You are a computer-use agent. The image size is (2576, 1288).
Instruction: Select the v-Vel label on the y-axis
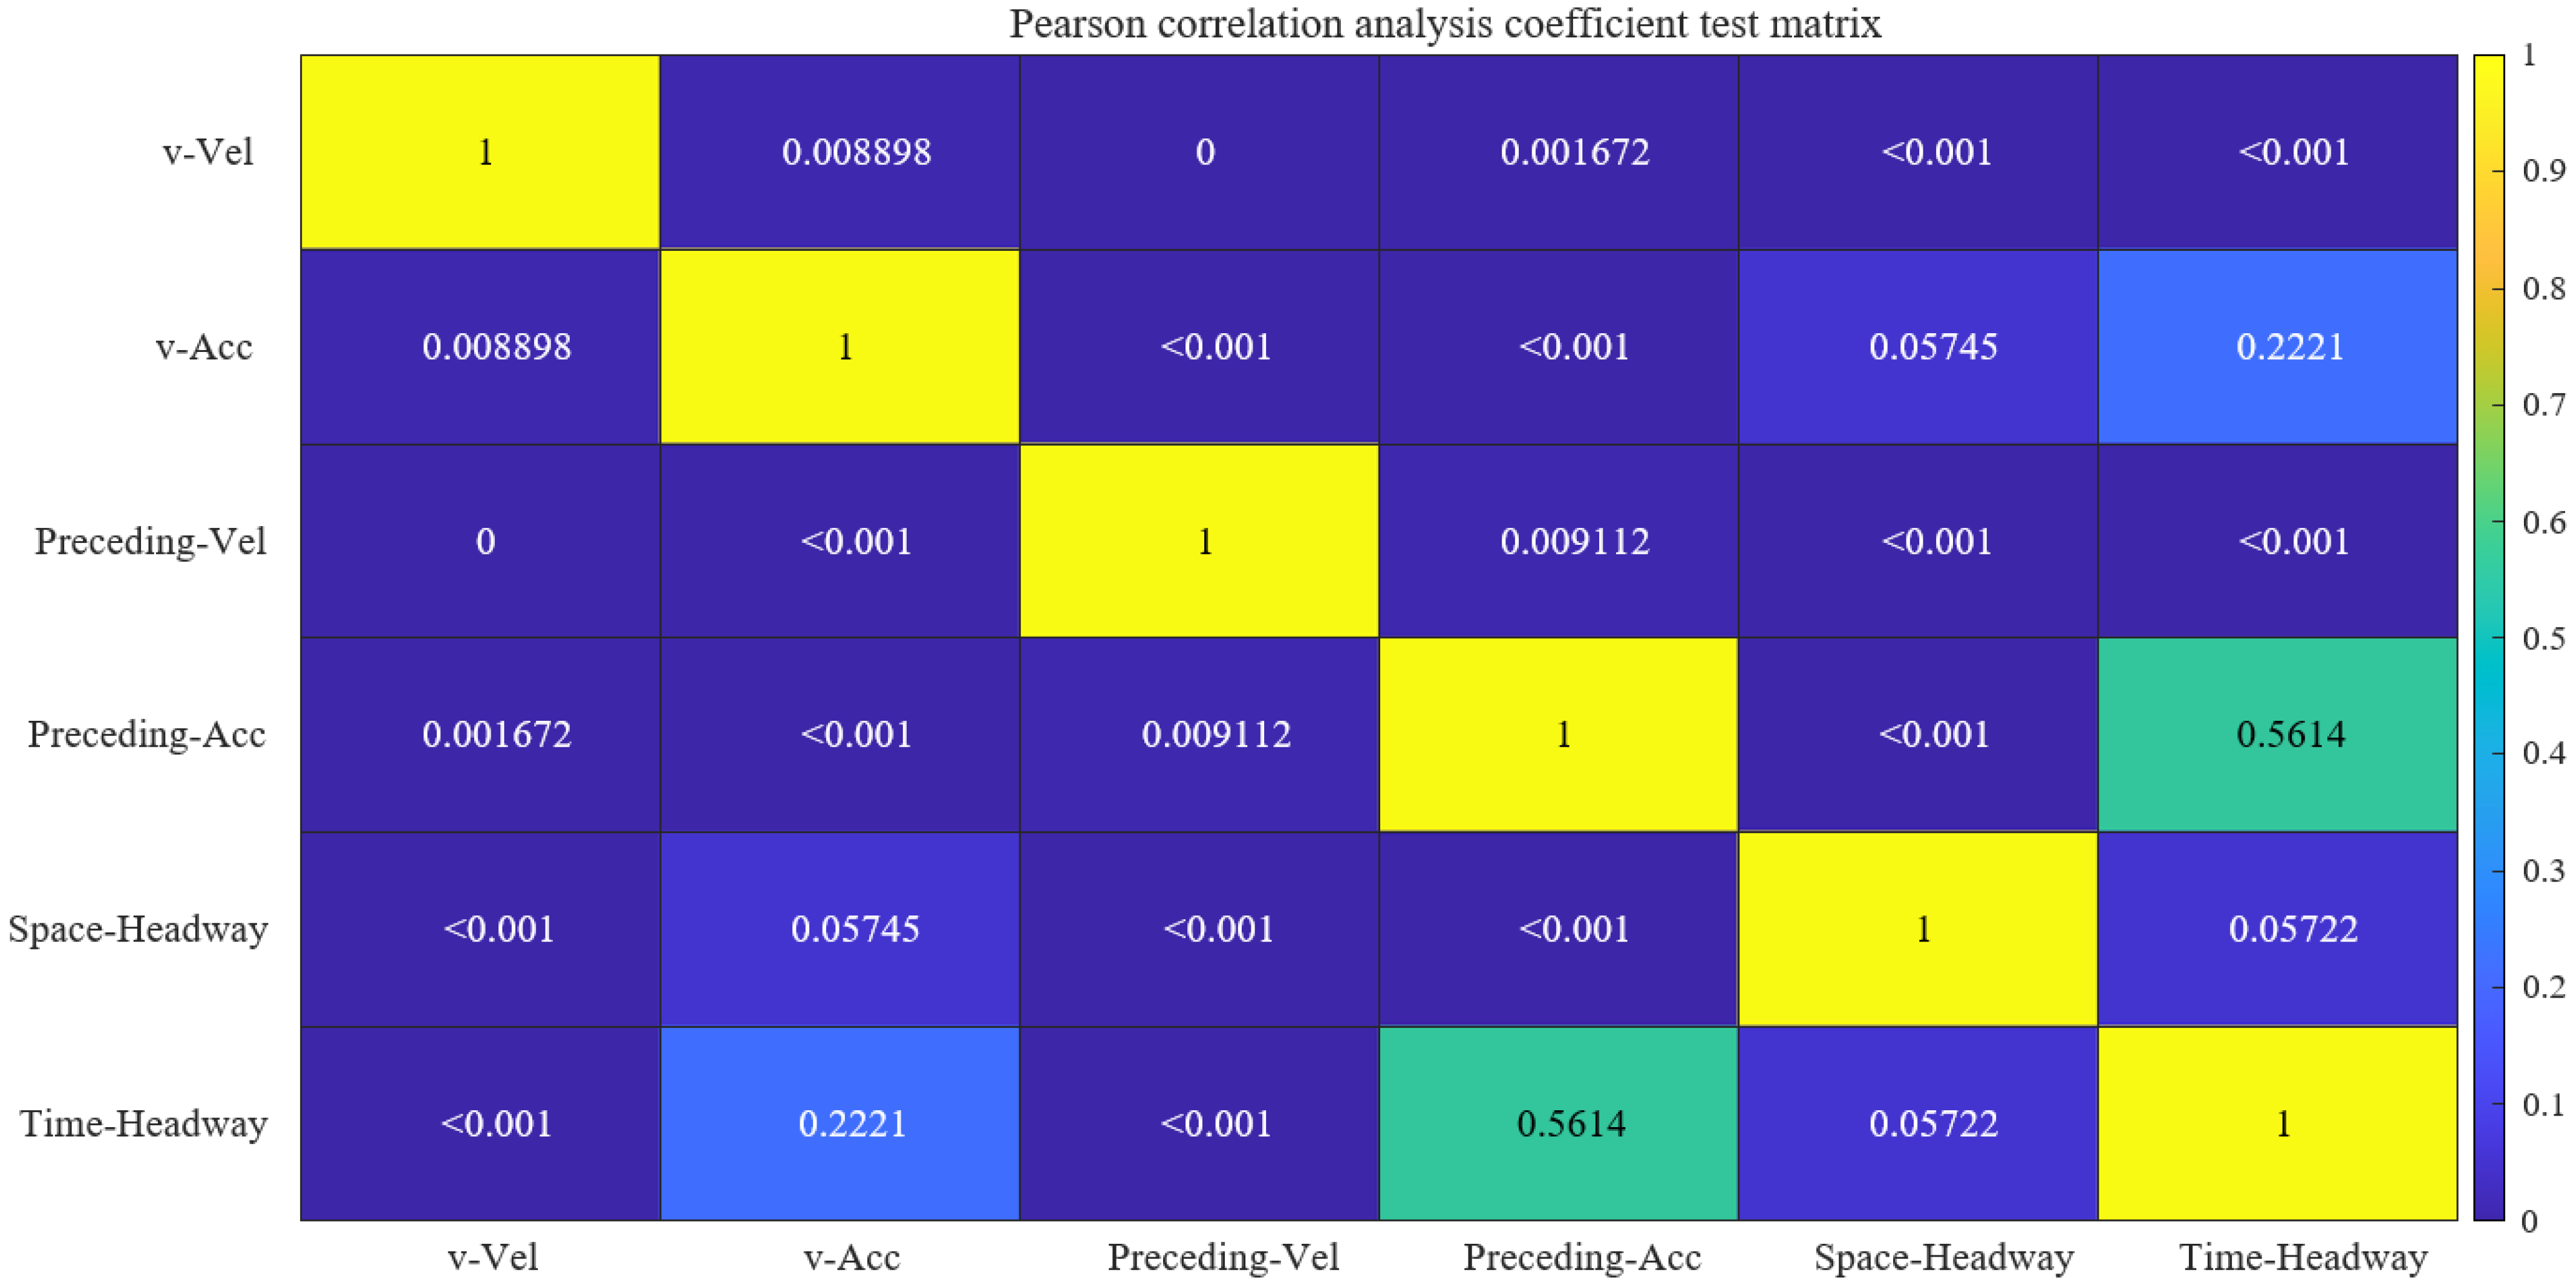click(208, 152)
